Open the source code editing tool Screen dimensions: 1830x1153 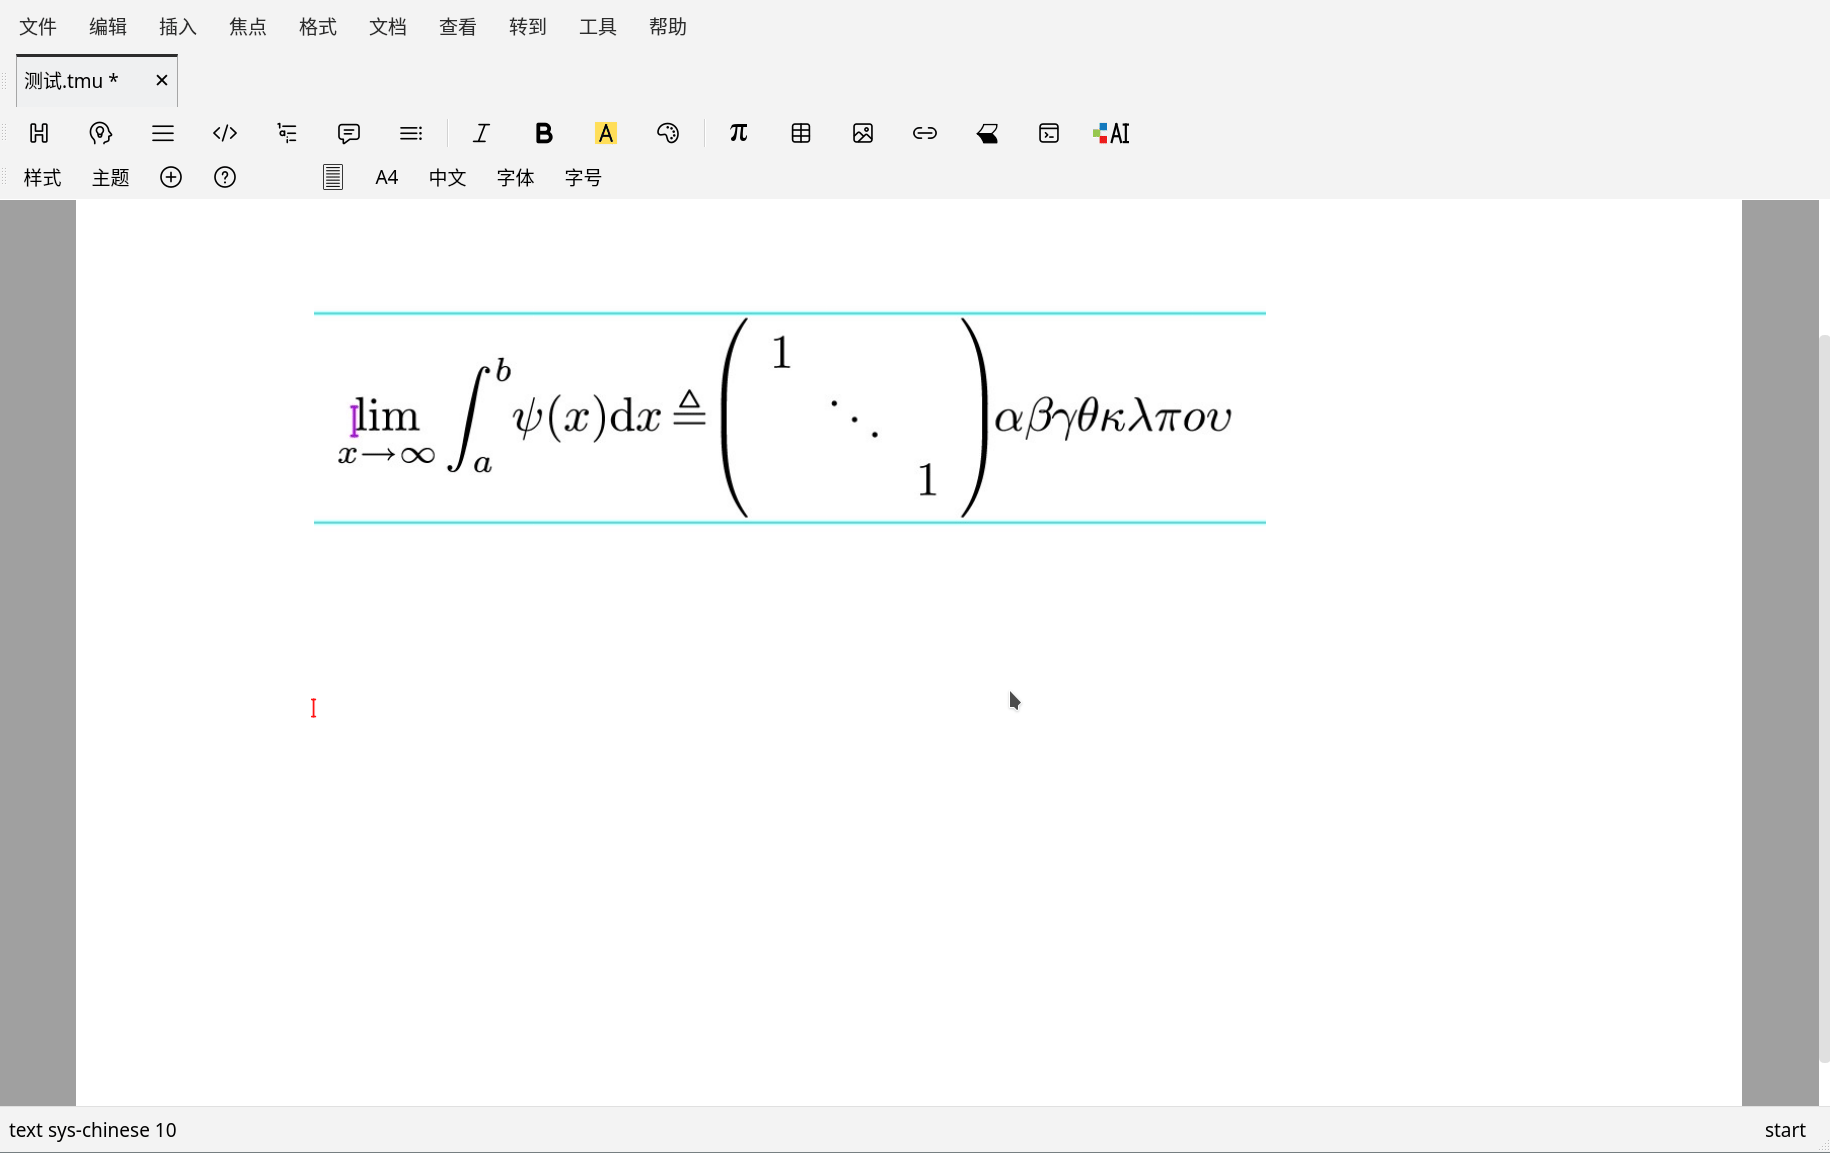tap(225, 133)
